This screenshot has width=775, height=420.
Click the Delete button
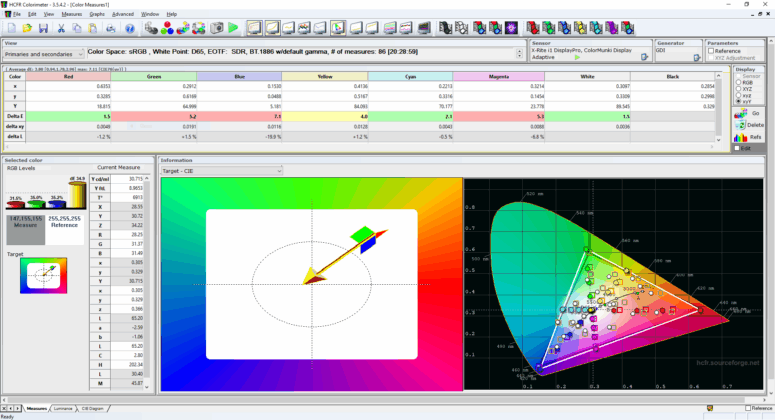click(x=749, y=125)
